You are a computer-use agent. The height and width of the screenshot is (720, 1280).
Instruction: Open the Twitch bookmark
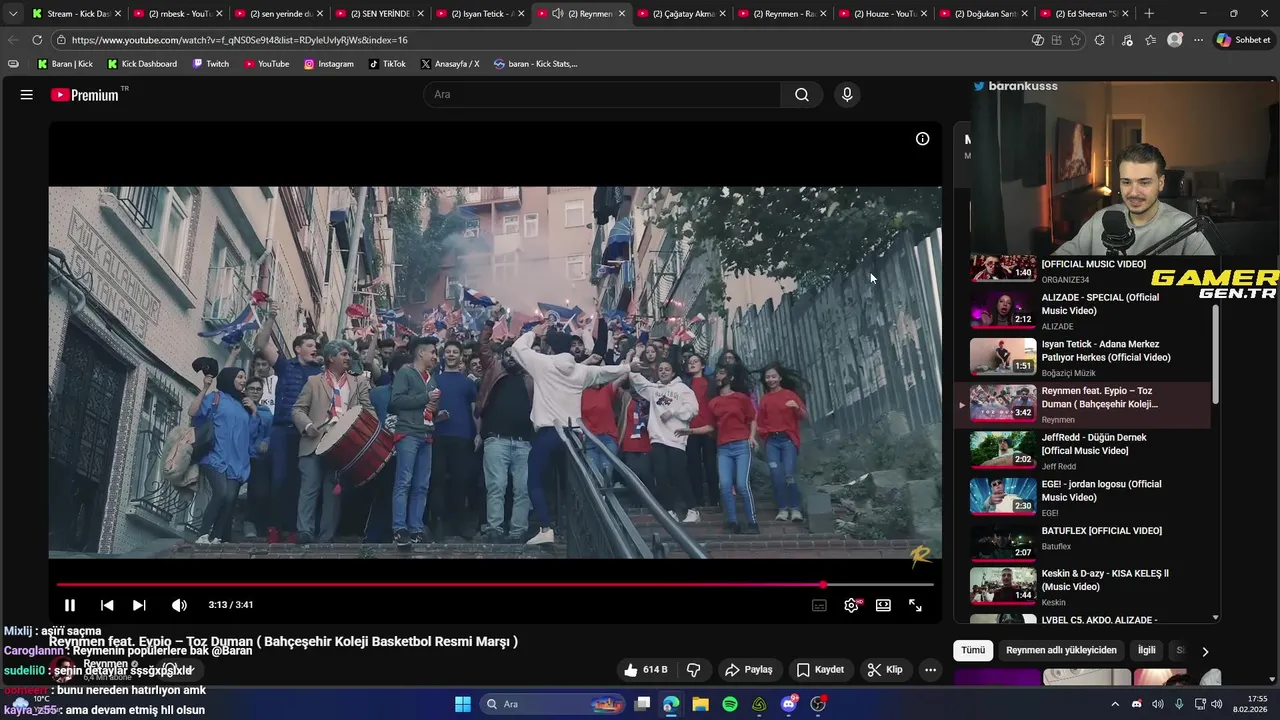(x=211, y=64)
